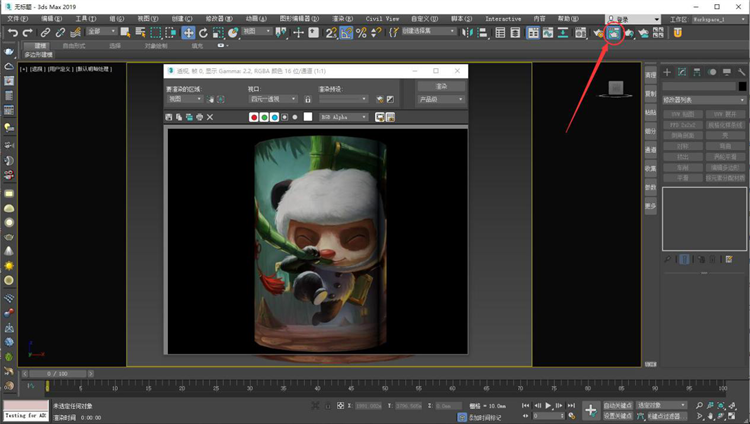Activate the Select Object tool
The width and height of the screenshot is (750, 424).
125,33
